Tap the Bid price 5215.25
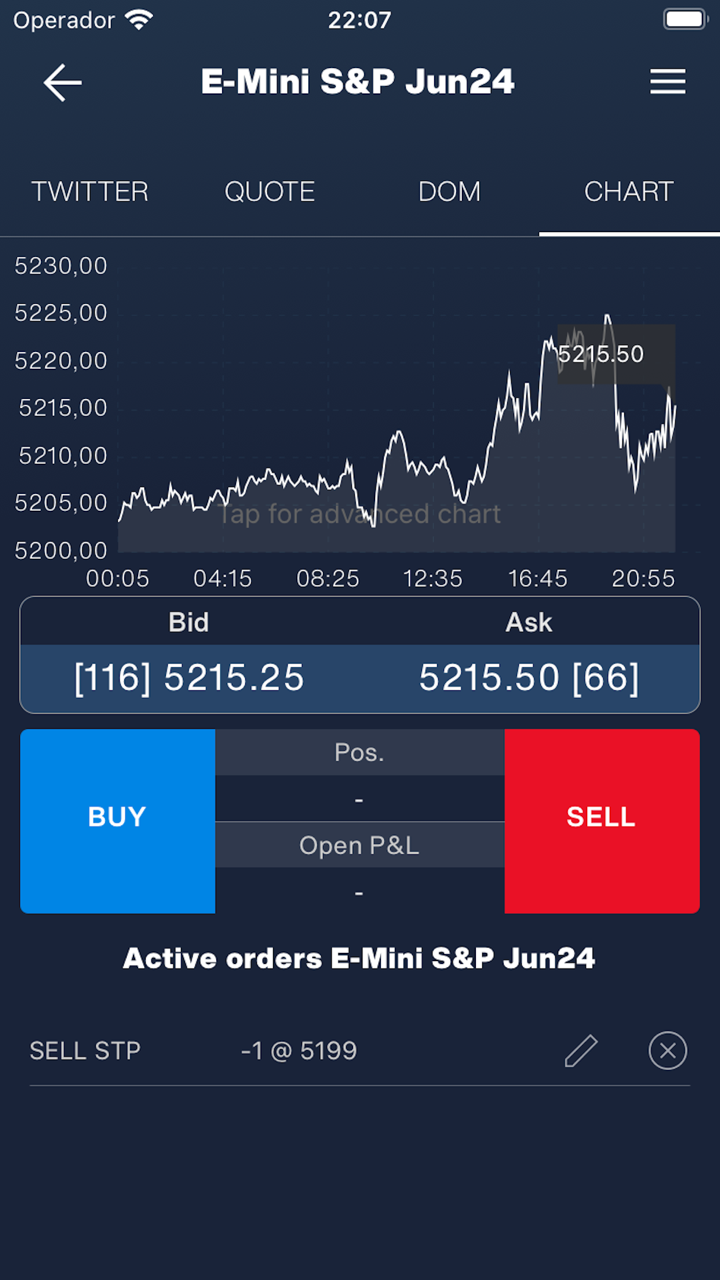This screenshot has height=1280, width=720. tap(190, 678)
